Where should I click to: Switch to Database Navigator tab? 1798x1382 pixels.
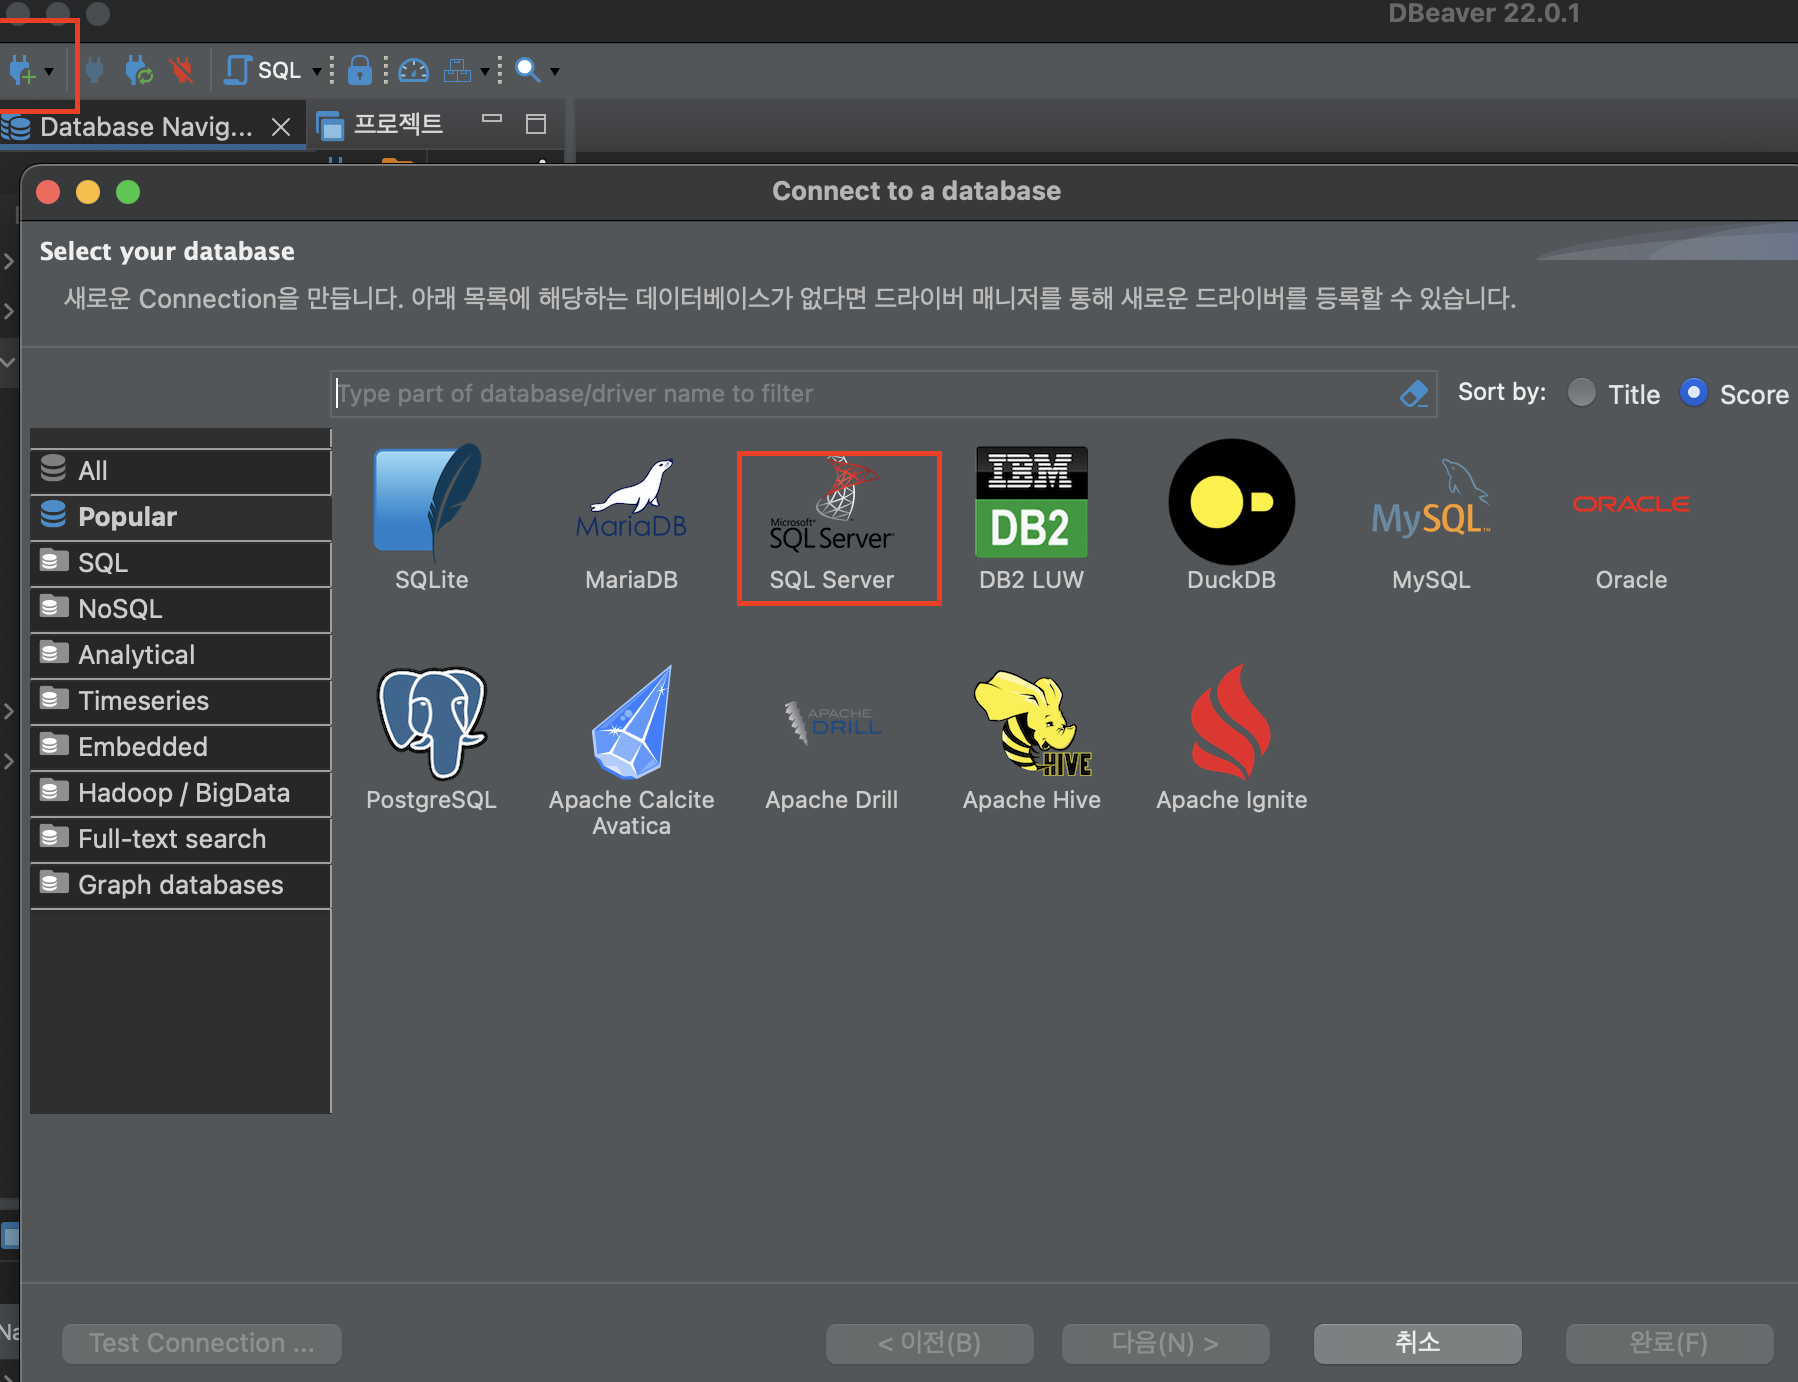(x=145, y=127)
